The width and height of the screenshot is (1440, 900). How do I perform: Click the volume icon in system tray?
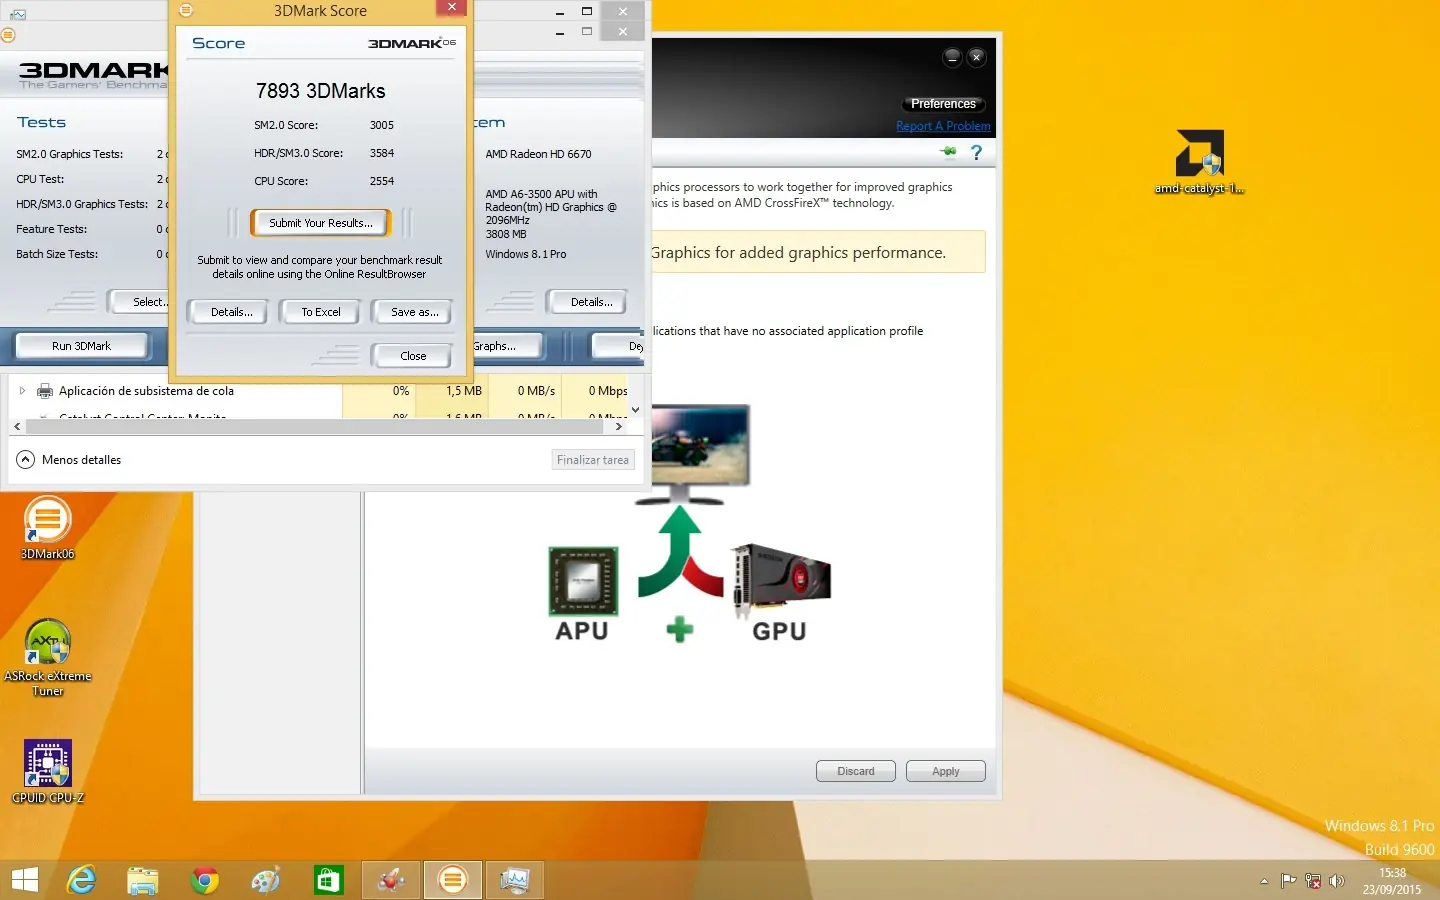[x=1337, y=881]
